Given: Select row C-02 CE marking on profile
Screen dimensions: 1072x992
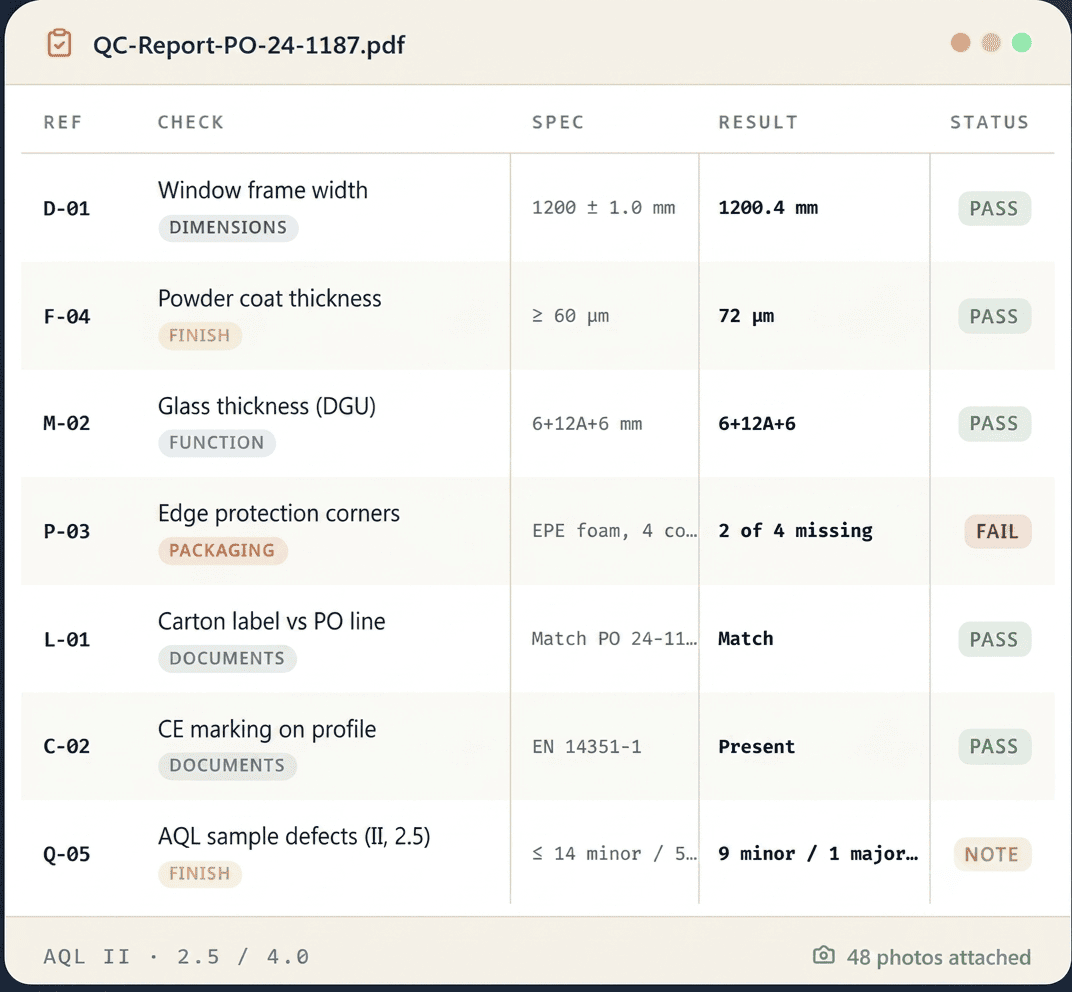Looking at the screenshot, I should click(537, 747).
